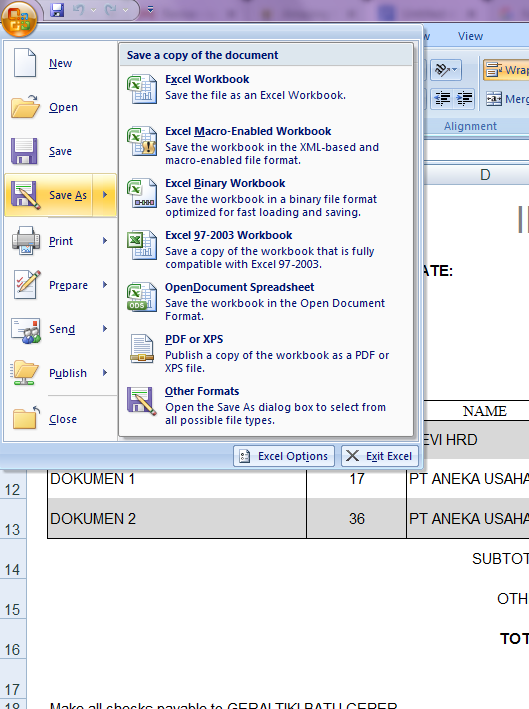Click the Redo arrow in Quick Access Toolbar
529x709 pixels.
point(110,9)
